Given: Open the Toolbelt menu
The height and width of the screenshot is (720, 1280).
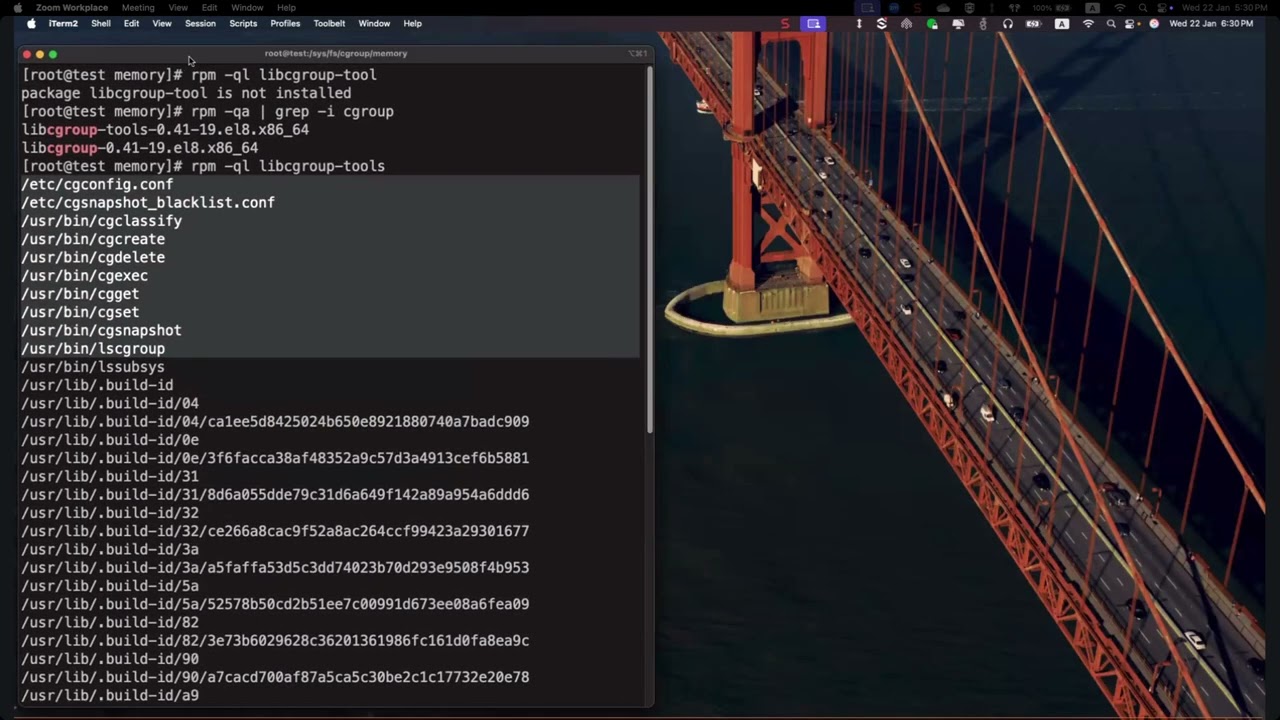Looking at the screenshot, I should (329, 23).
